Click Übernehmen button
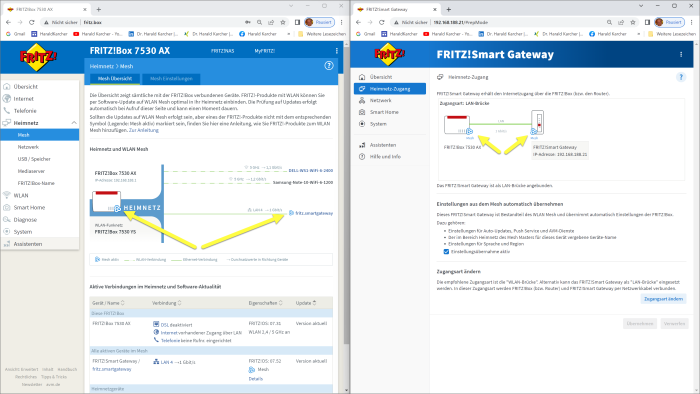The height and width of the screenshot is (394, 700). click(x=640, y=323)
